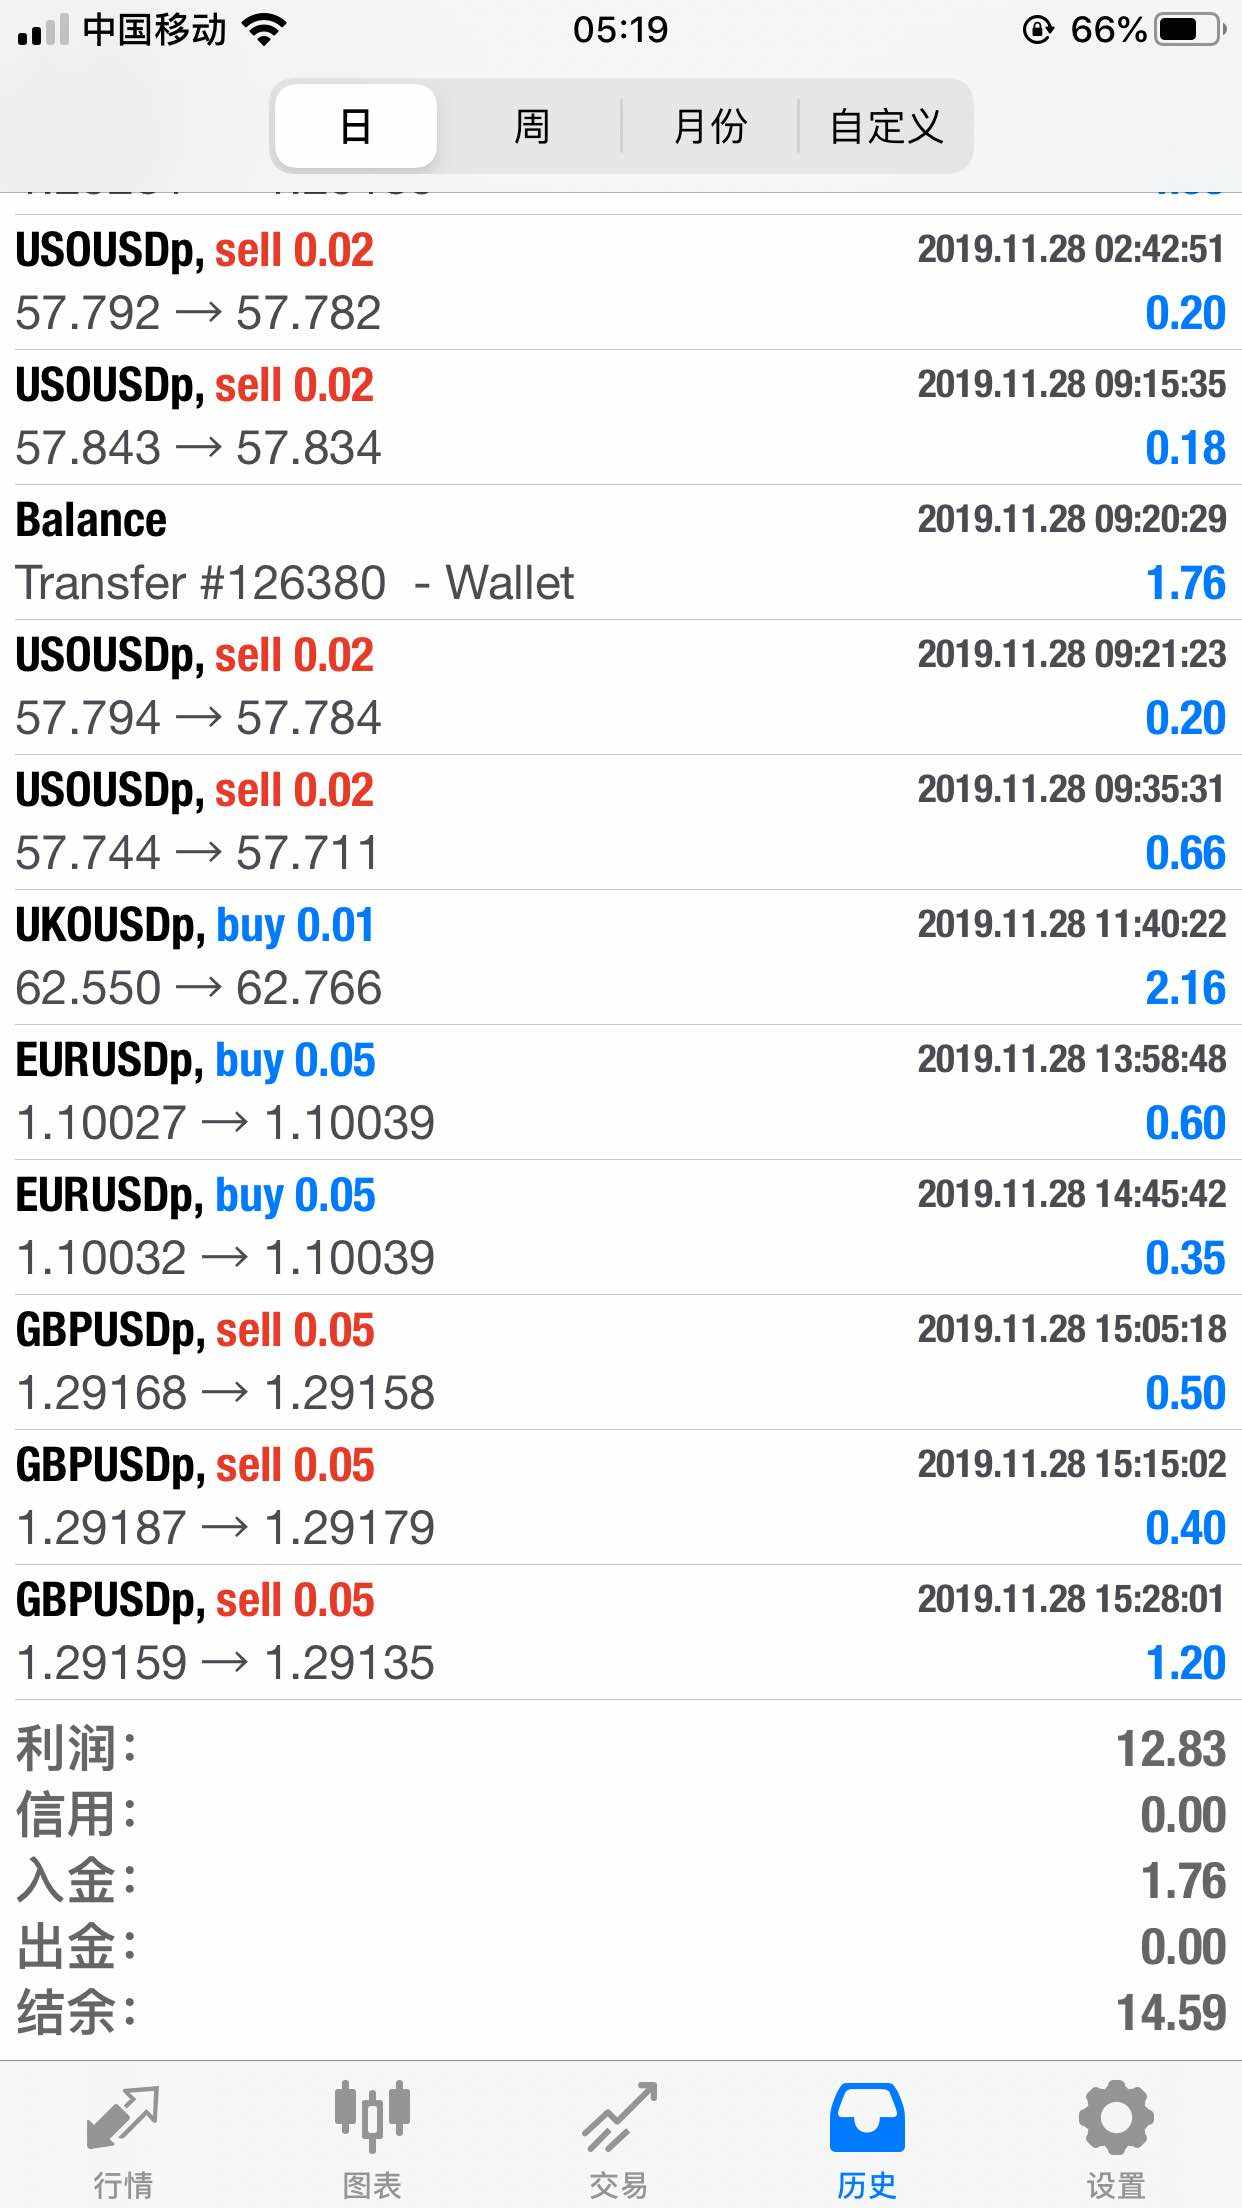Select EURUSDp trade closed at 13:58:48
Viewport: 1242px width, 2208px height.
(620, 1092)
